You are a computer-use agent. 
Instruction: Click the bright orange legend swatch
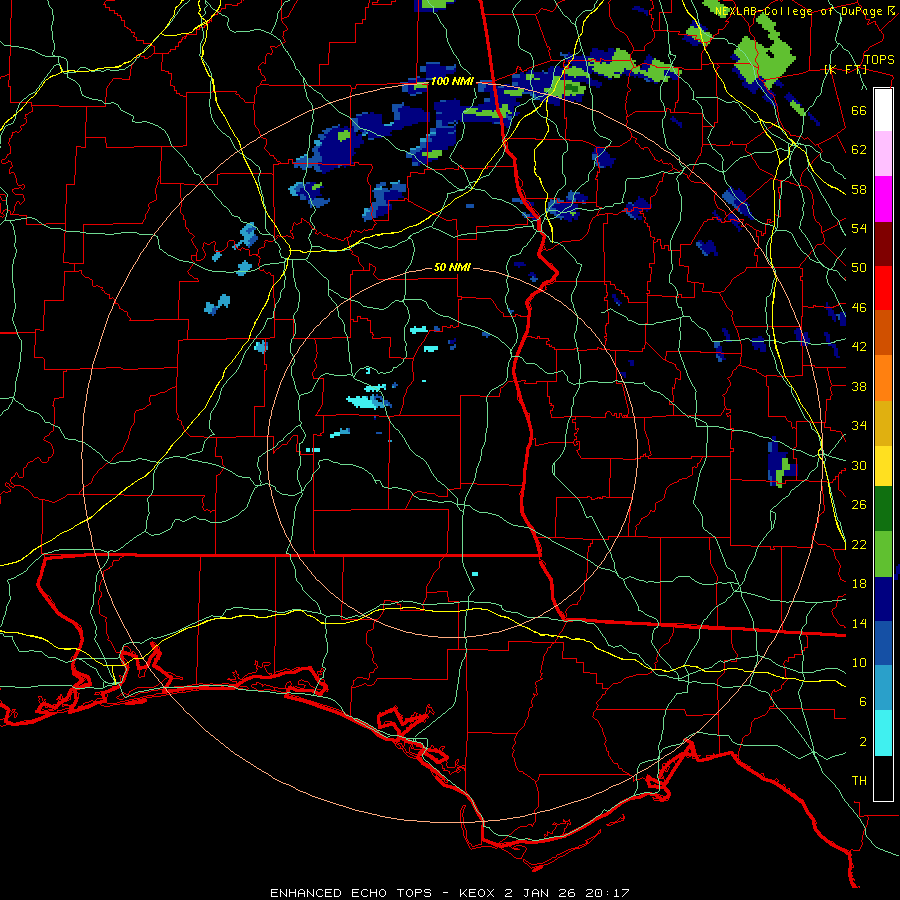point(883,378)
